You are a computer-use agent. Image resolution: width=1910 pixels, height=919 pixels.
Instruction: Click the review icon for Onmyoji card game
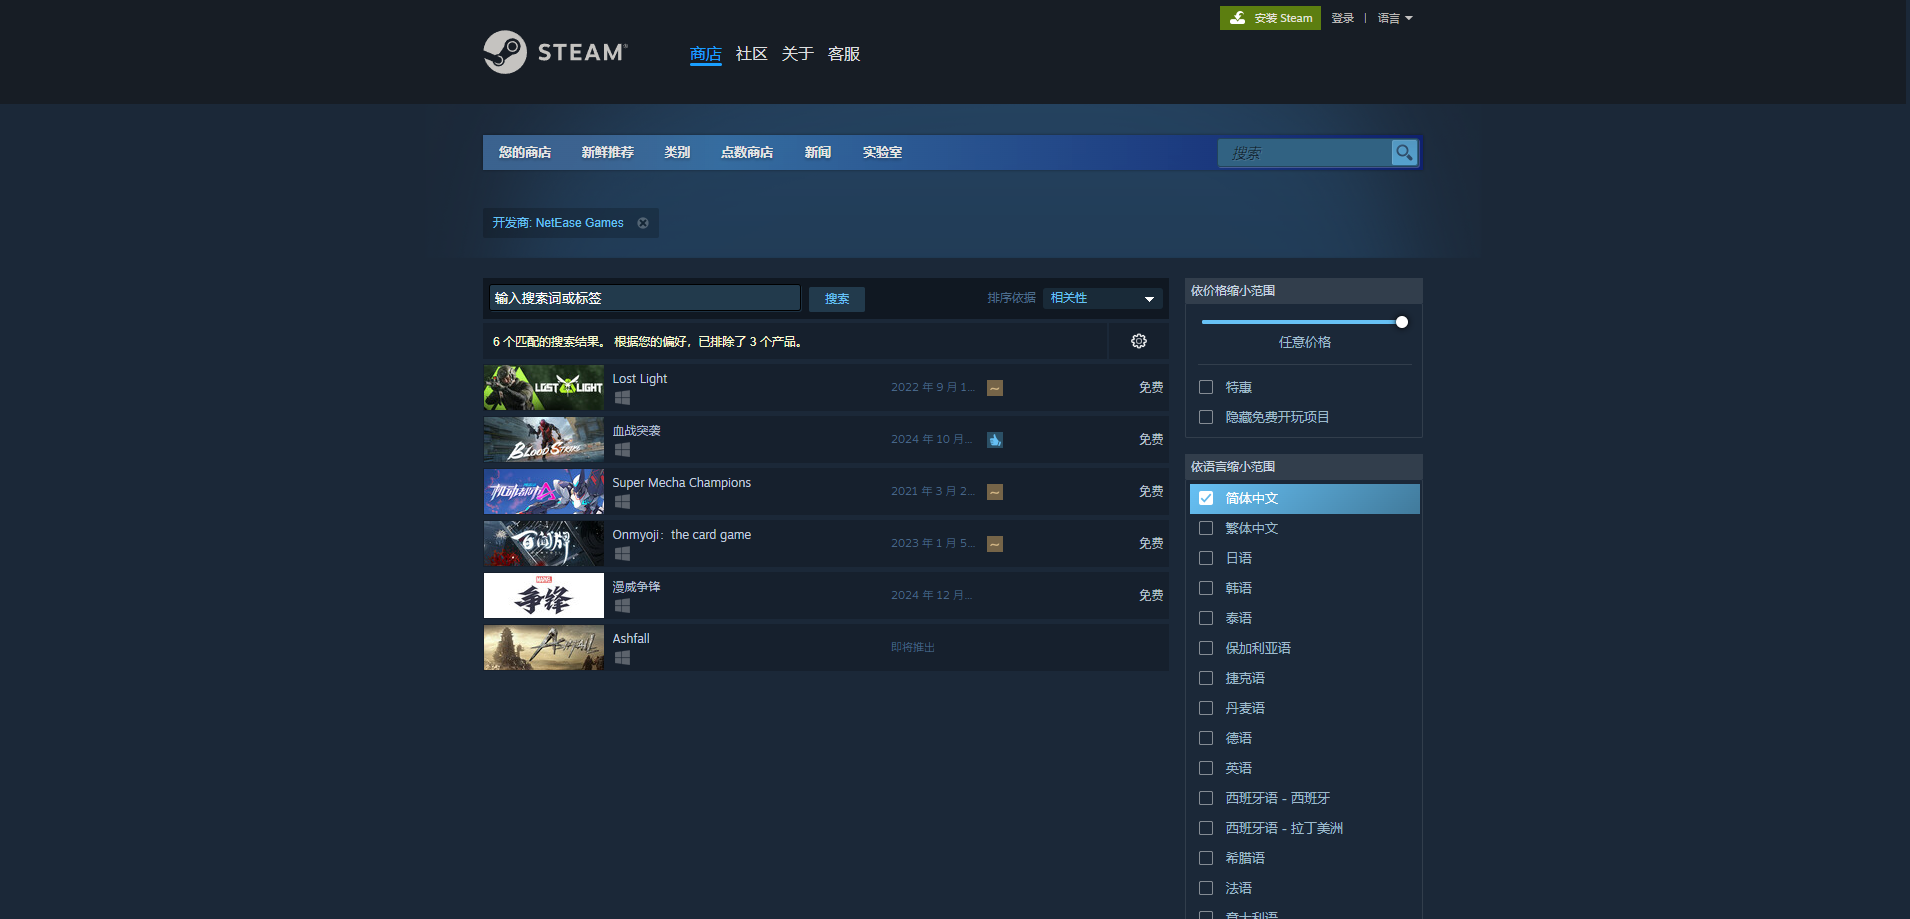coord(995,544)
